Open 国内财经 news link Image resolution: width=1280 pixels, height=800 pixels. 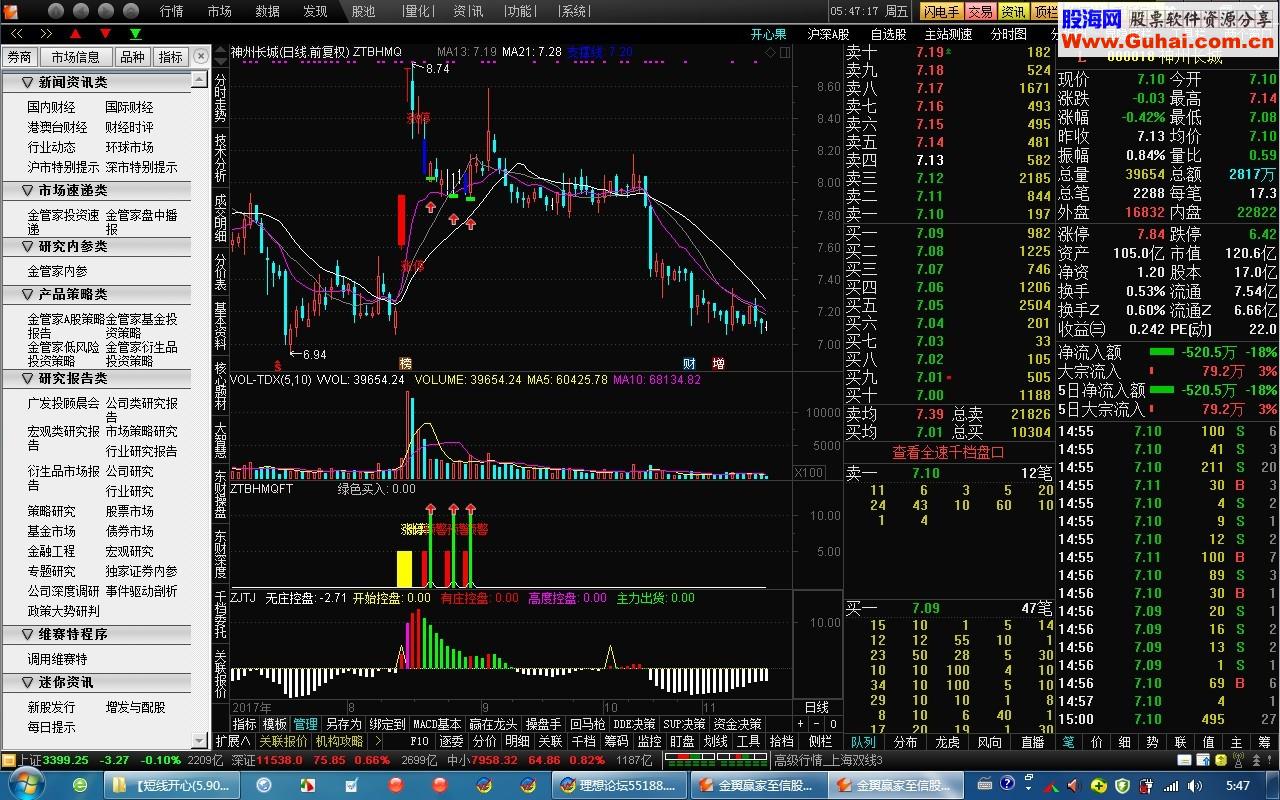click(x=51, y=107)
